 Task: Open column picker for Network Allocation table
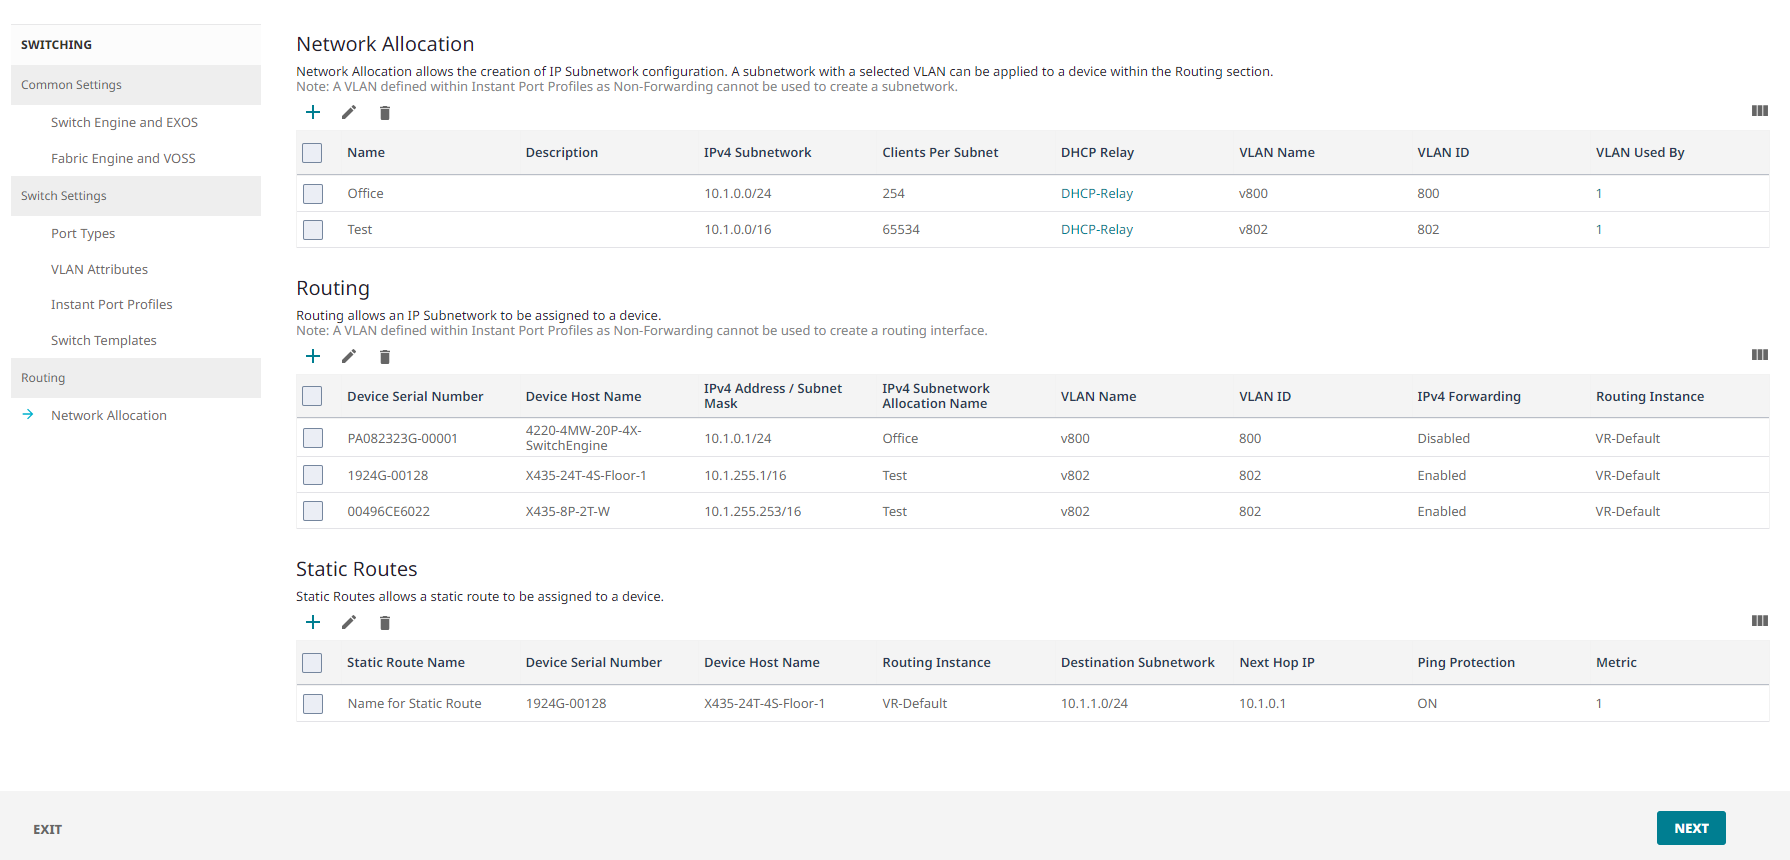click(1759, 111)
